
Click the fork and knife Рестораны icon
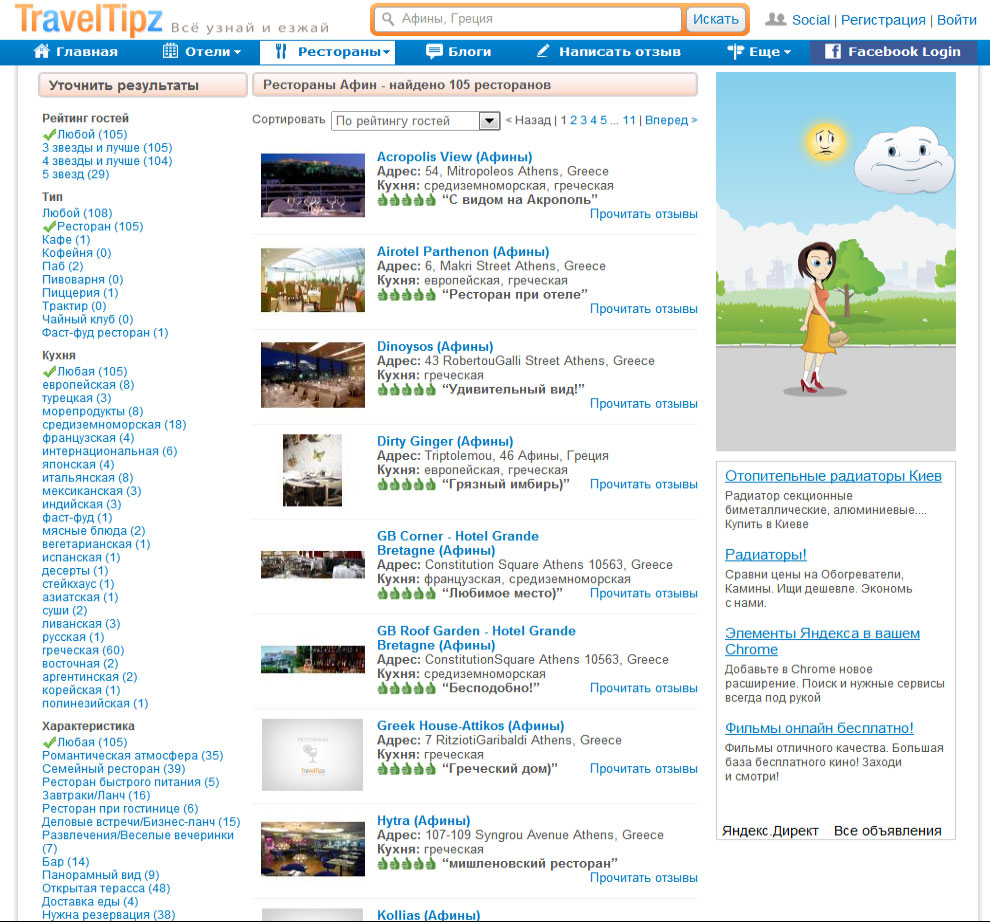click(281, 52)
